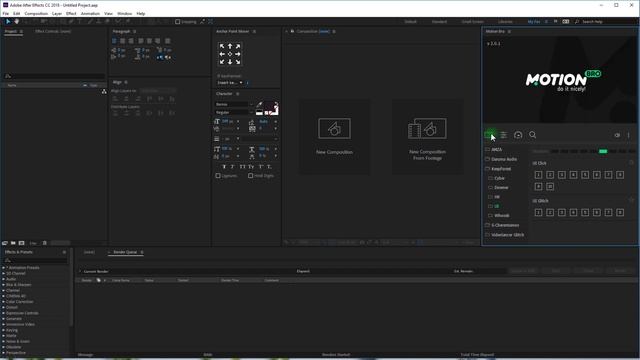This screenshot has width=640, height=360.
Task: Favorite the UI Glitch group star
Action: click(631, 200)
